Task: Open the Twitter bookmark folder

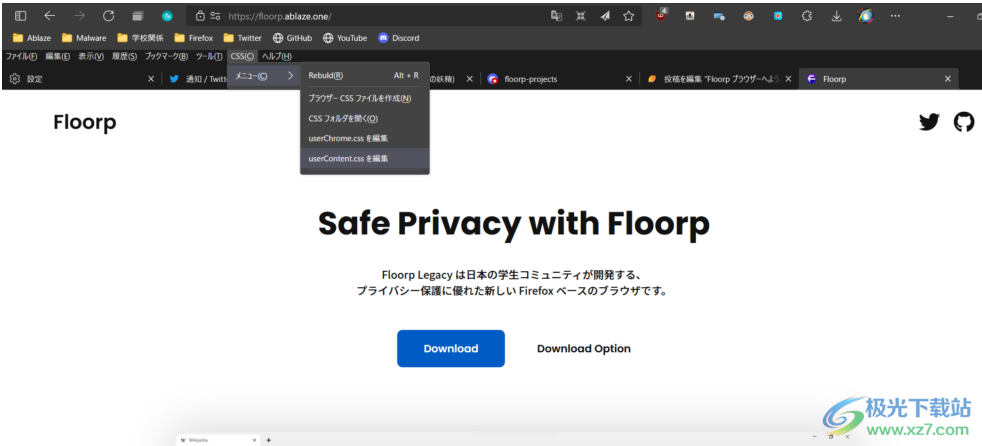Action: [x=242, y=38]
